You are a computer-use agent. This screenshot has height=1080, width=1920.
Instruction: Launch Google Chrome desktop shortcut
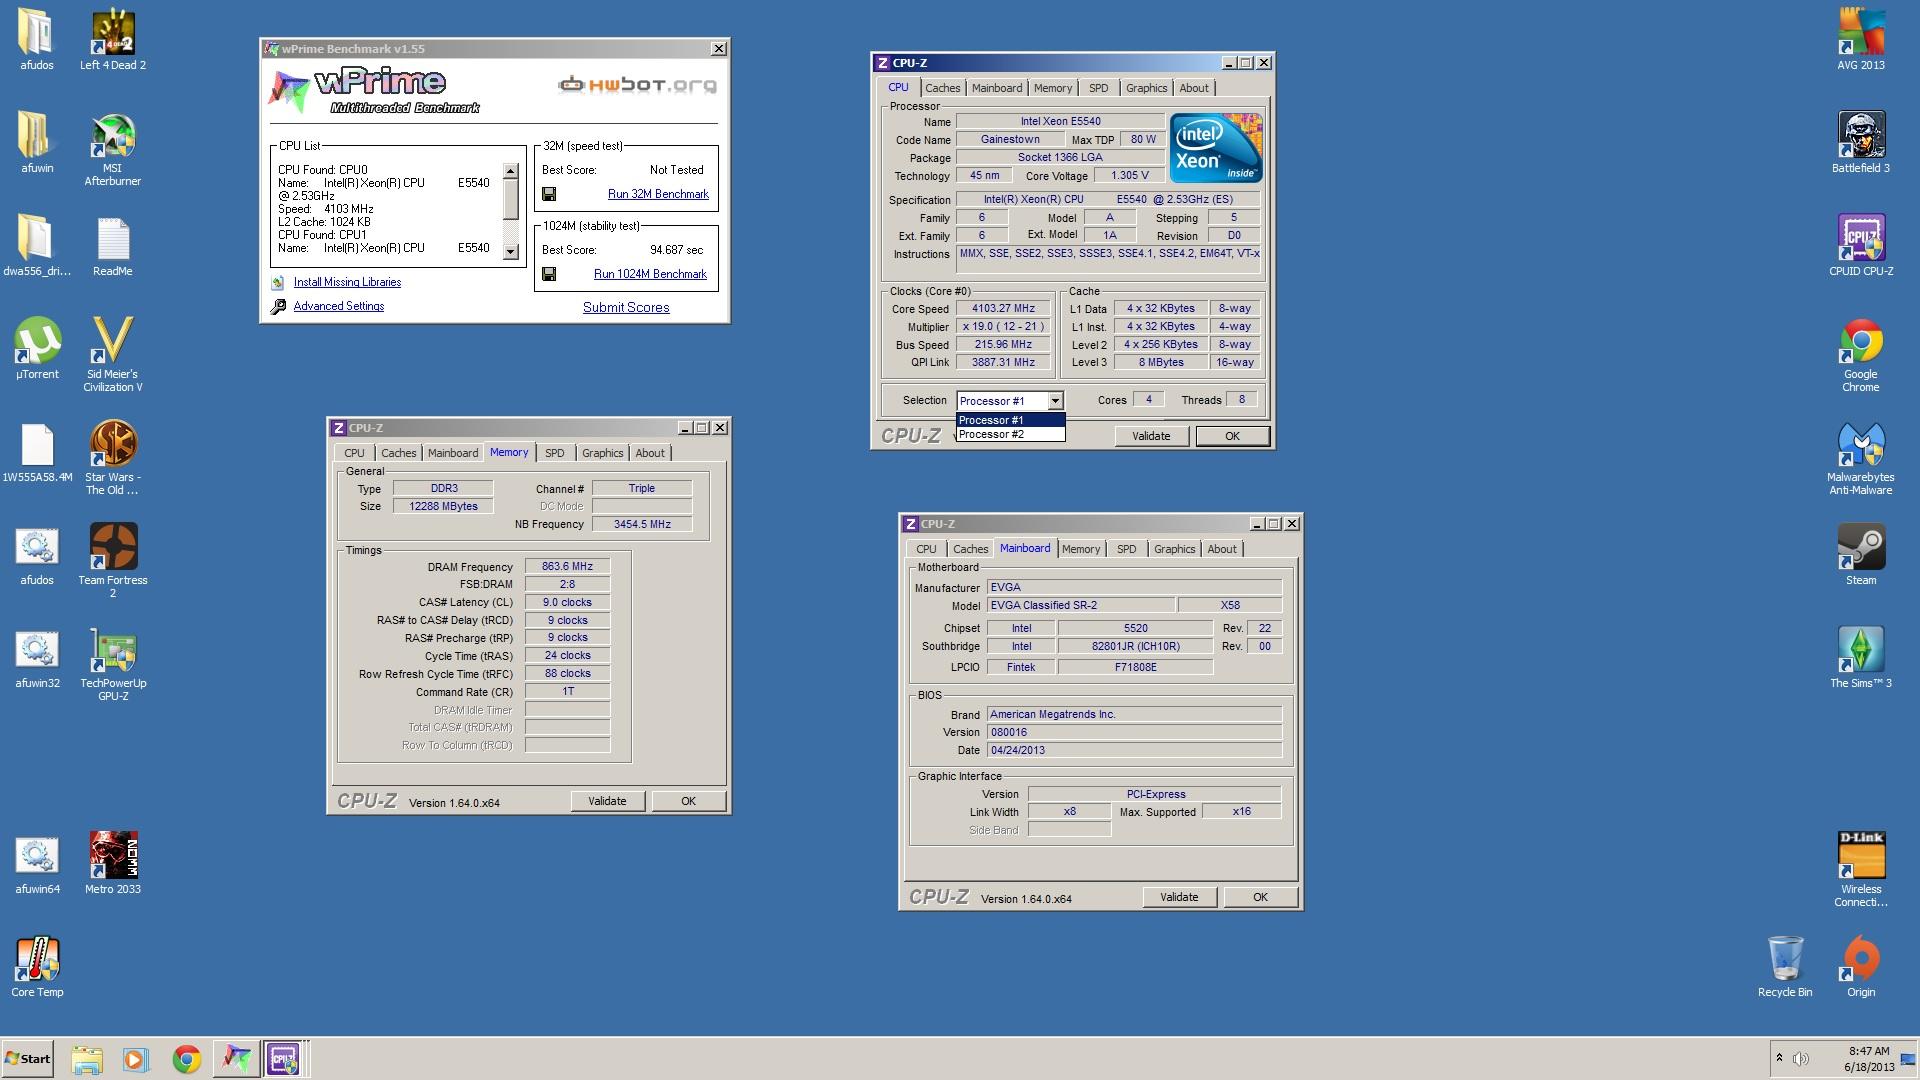coord(1861,355)
